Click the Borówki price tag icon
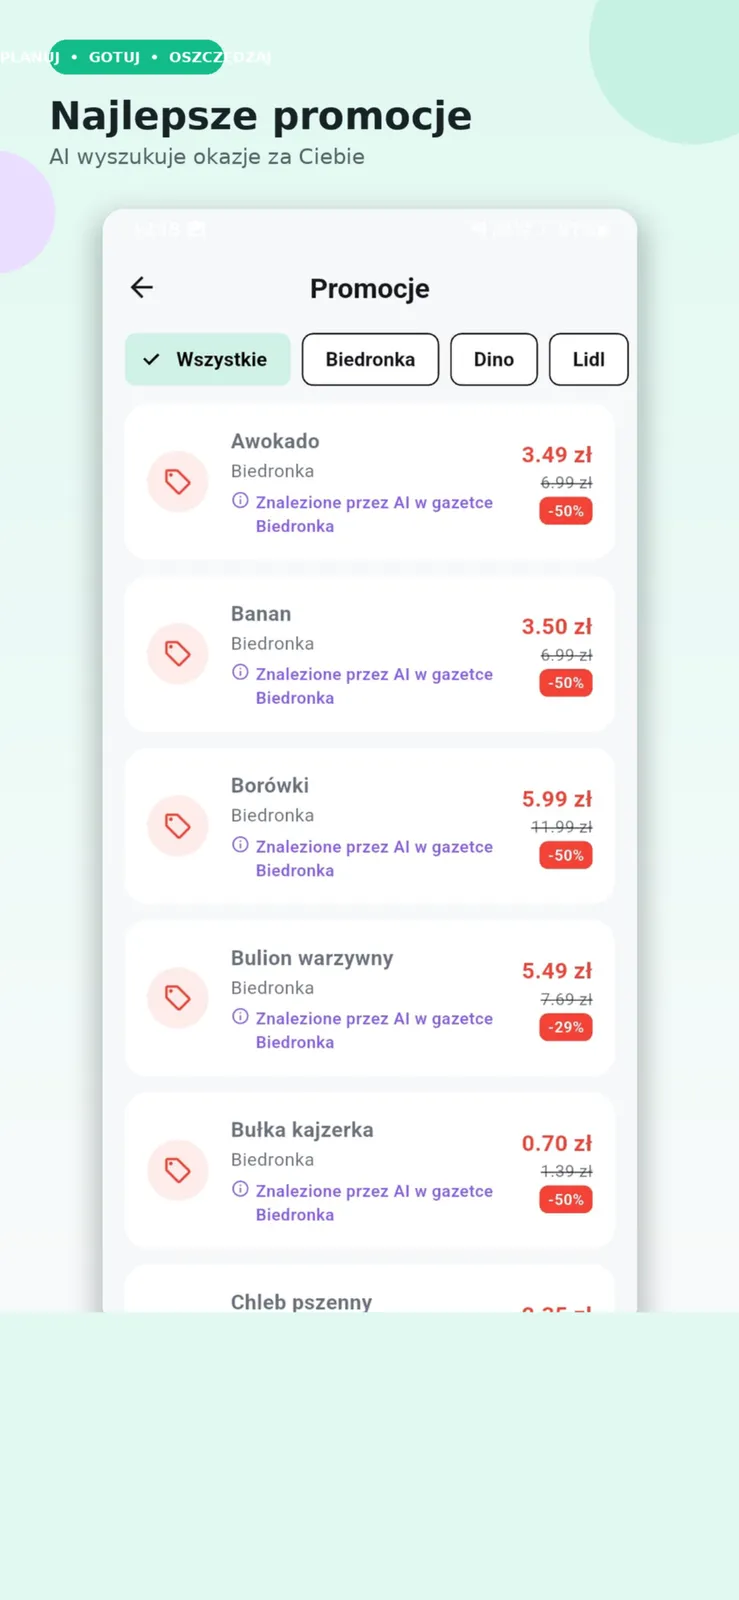Image resolution: width=739 pixels, height=1600 pixels. (x=178, y=826)
